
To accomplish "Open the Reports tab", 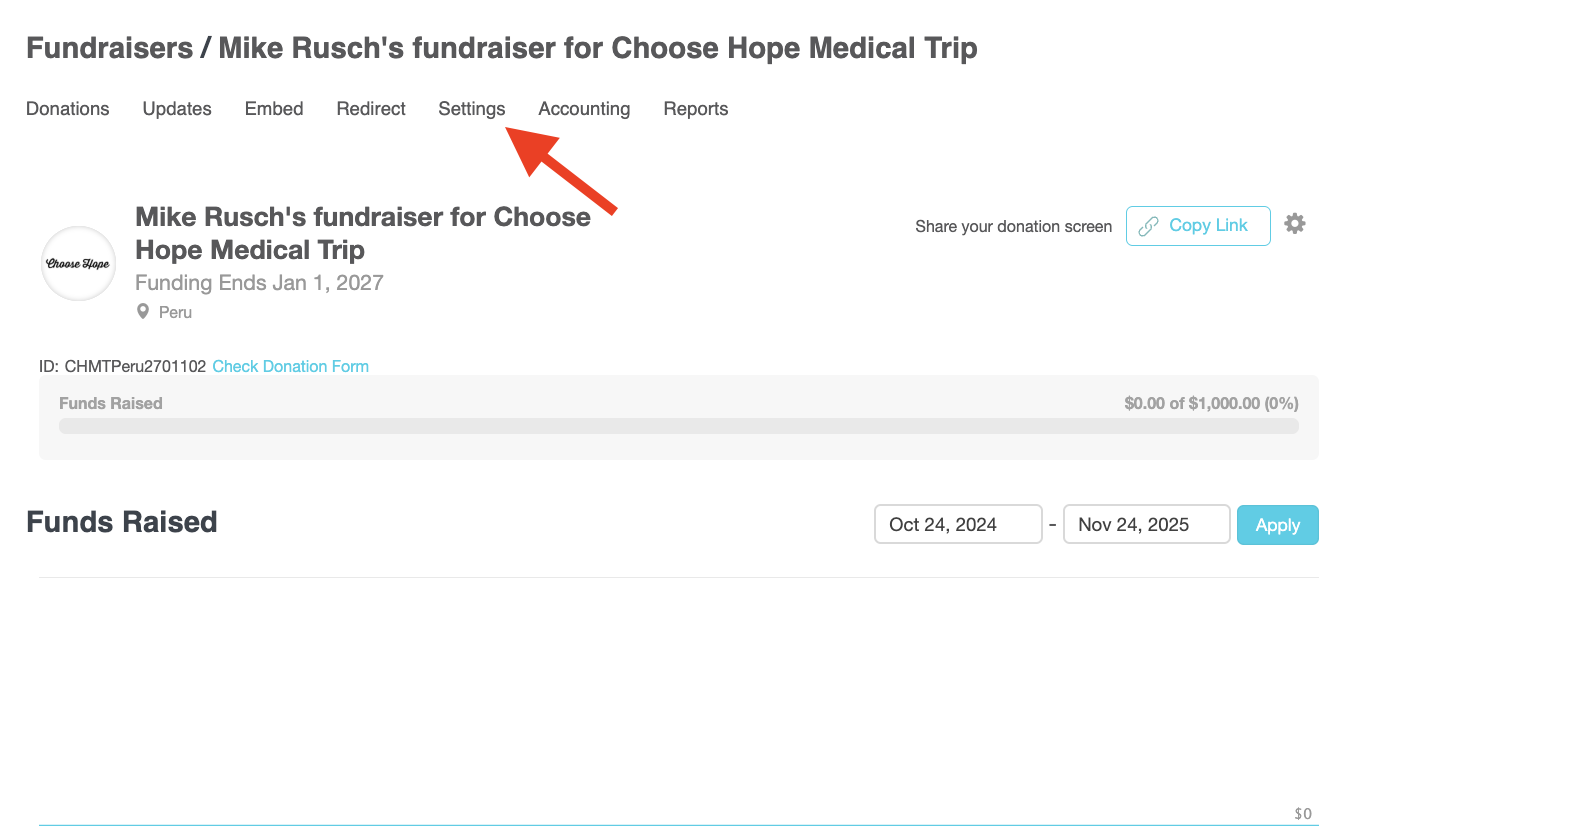I will (696, 109).
